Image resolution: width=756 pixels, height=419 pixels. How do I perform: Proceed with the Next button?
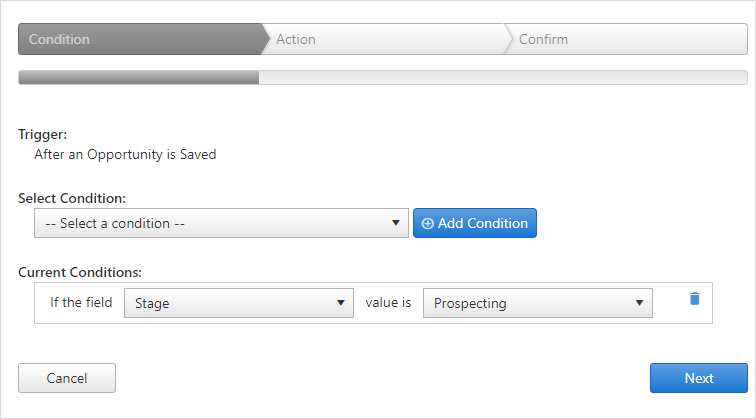(x=699, y=378)
